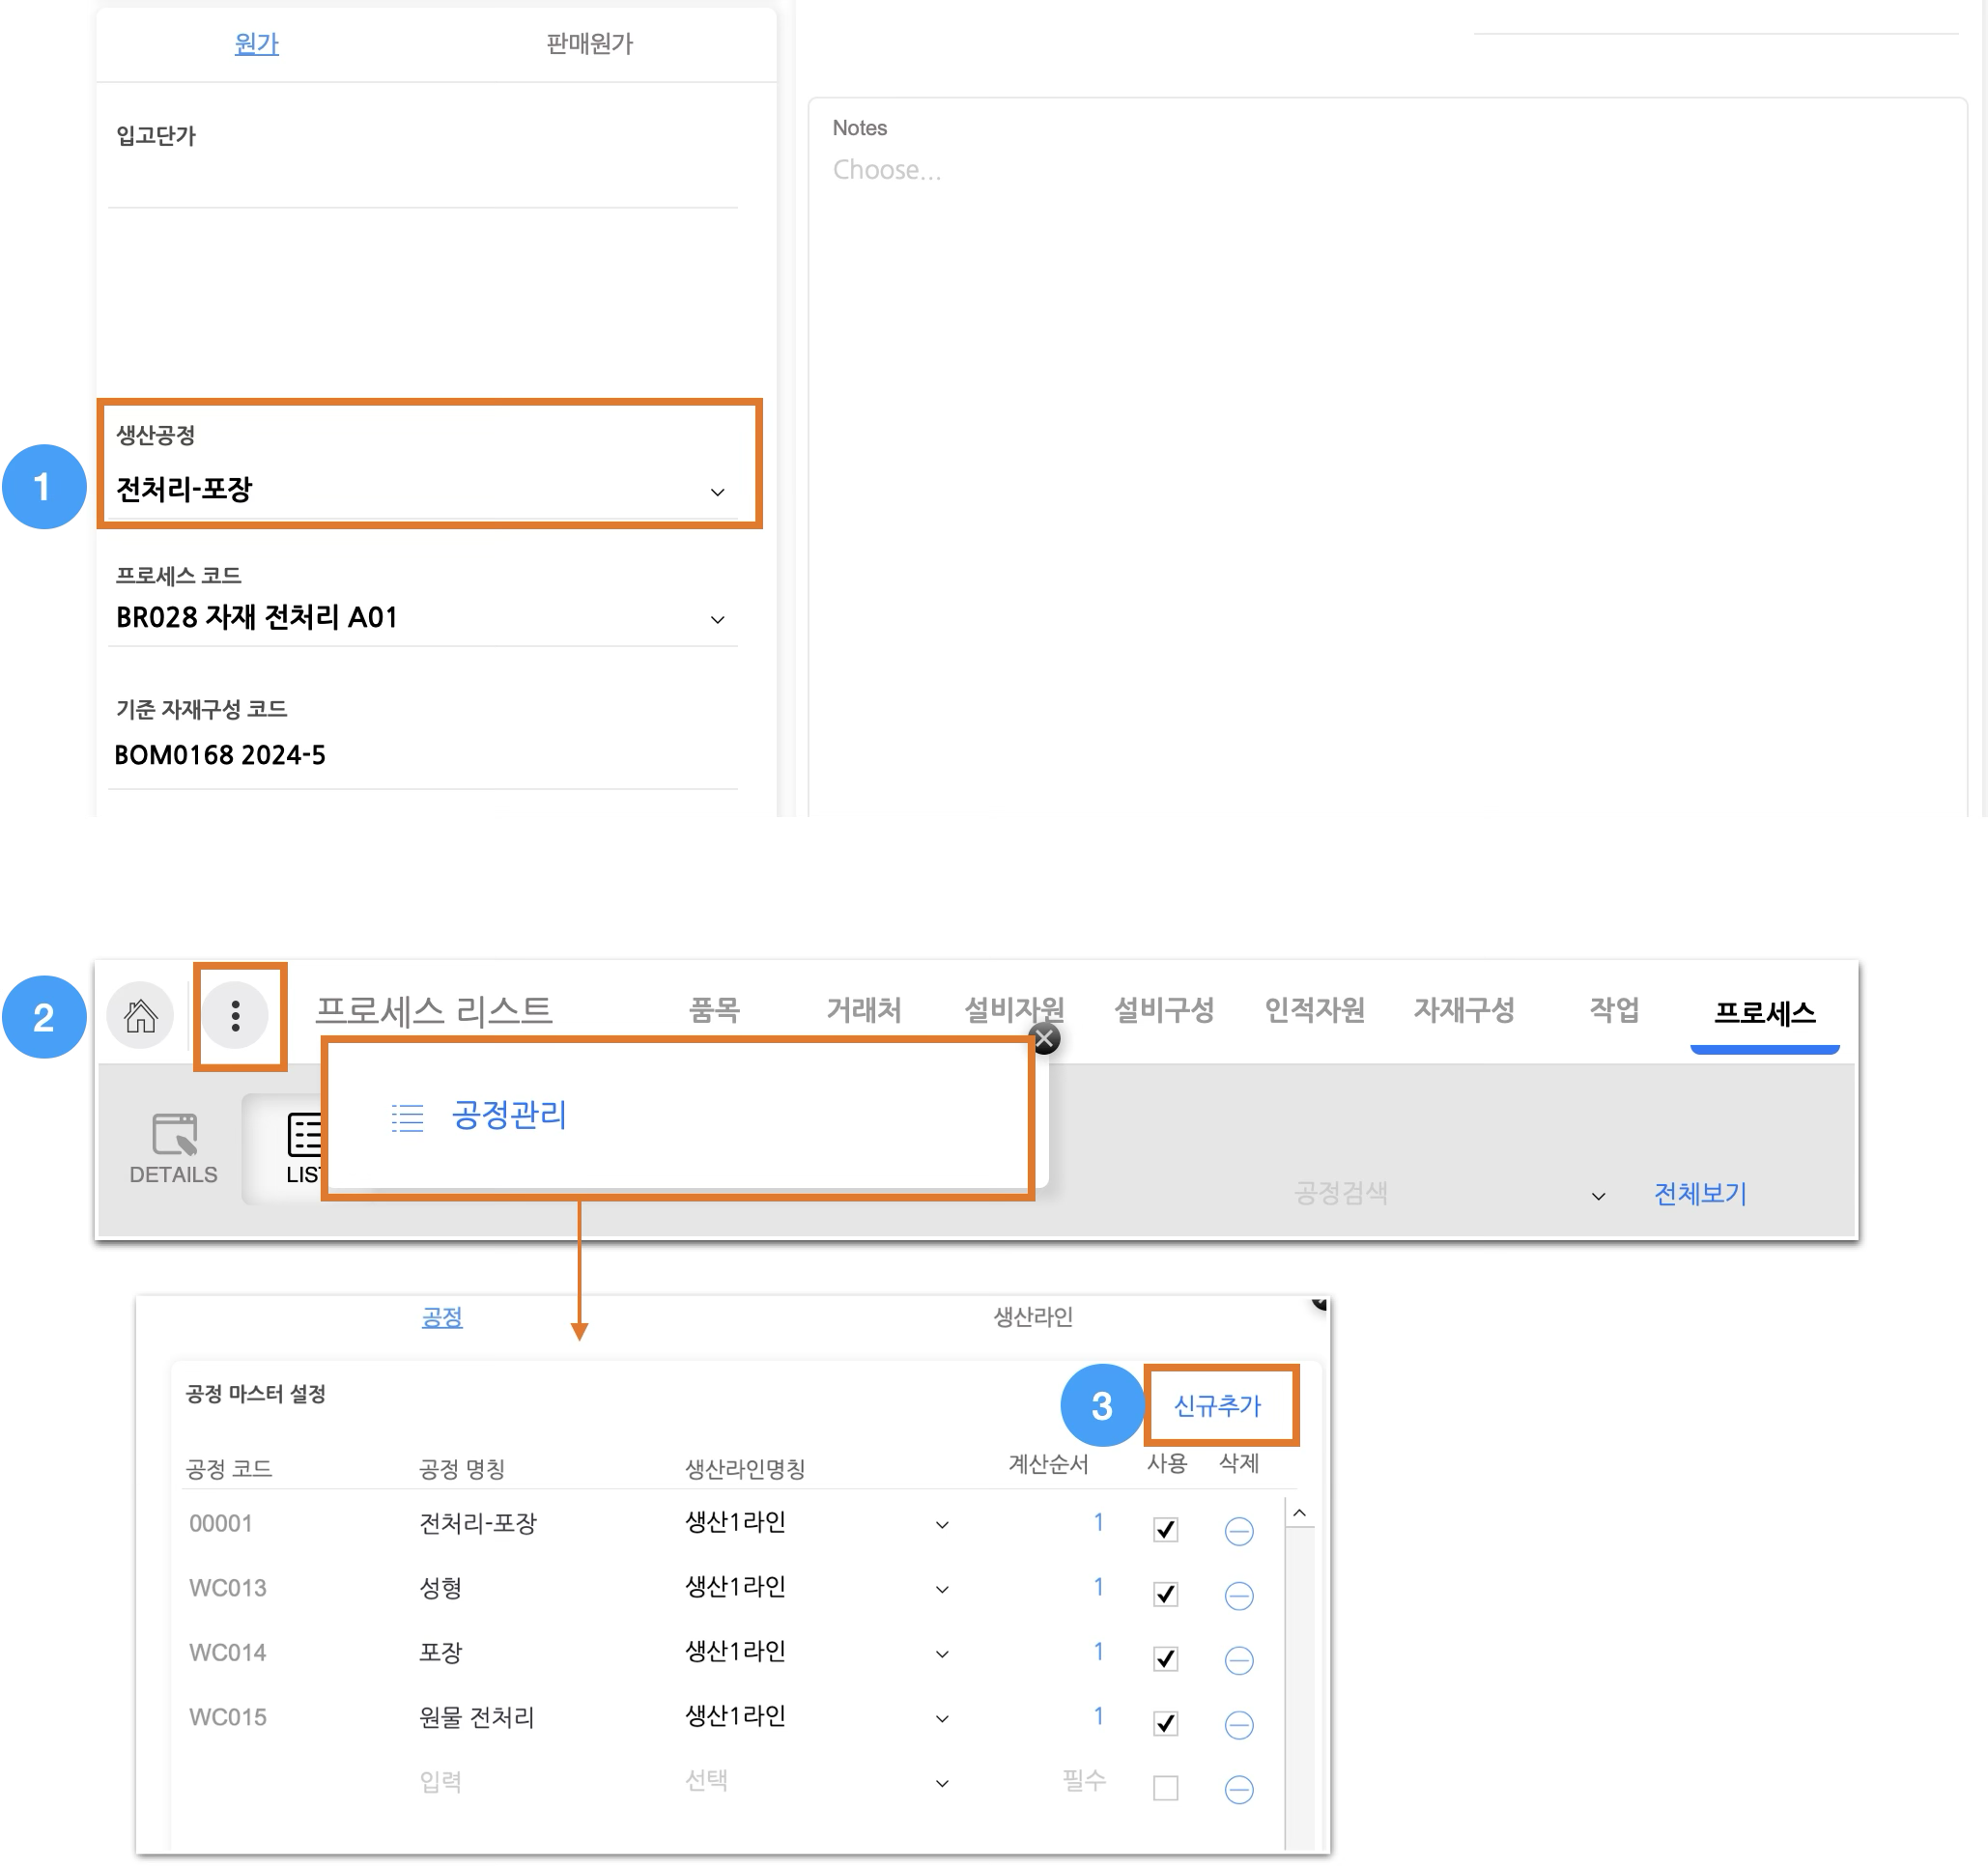Open the three-dot more options menu
The height and width of the screenshot is (1866, 1988).
[x=235, y=1016]
